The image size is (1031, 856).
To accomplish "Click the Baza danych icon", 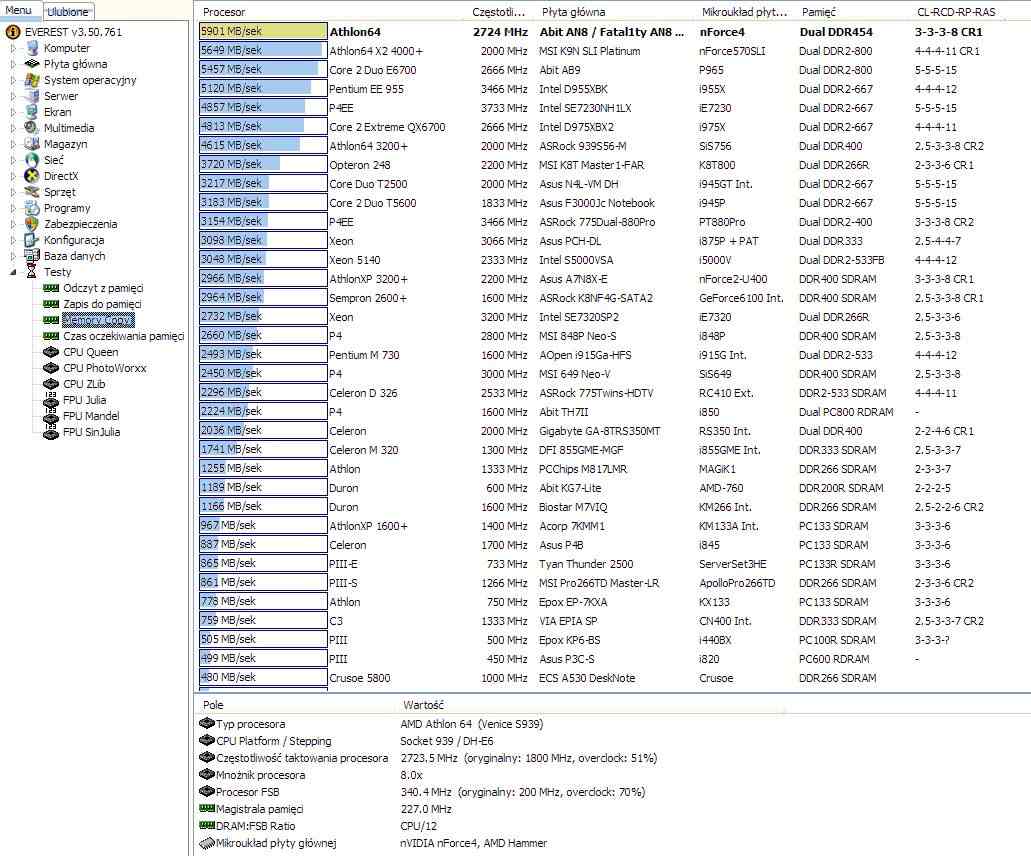I will pyautogui.click(x=32, y=256).
